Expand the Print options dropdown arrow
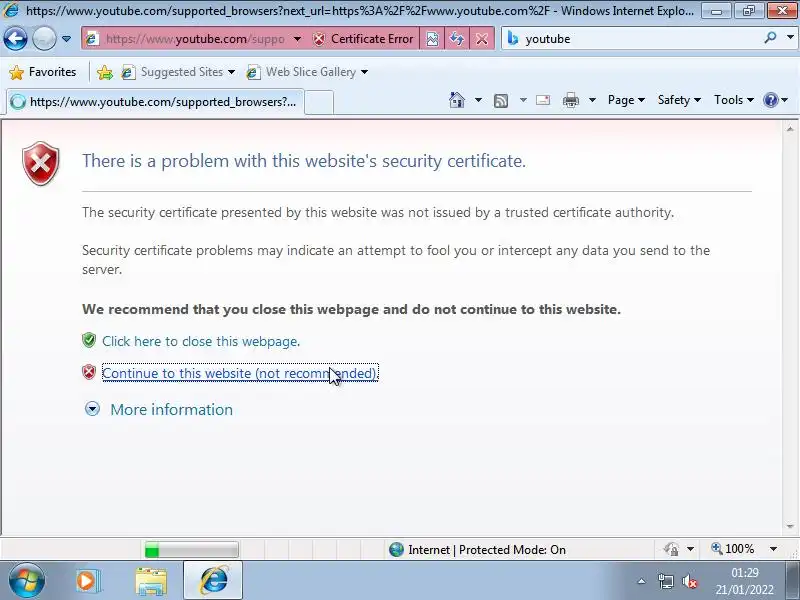The image size is (800, 600). 592,100
